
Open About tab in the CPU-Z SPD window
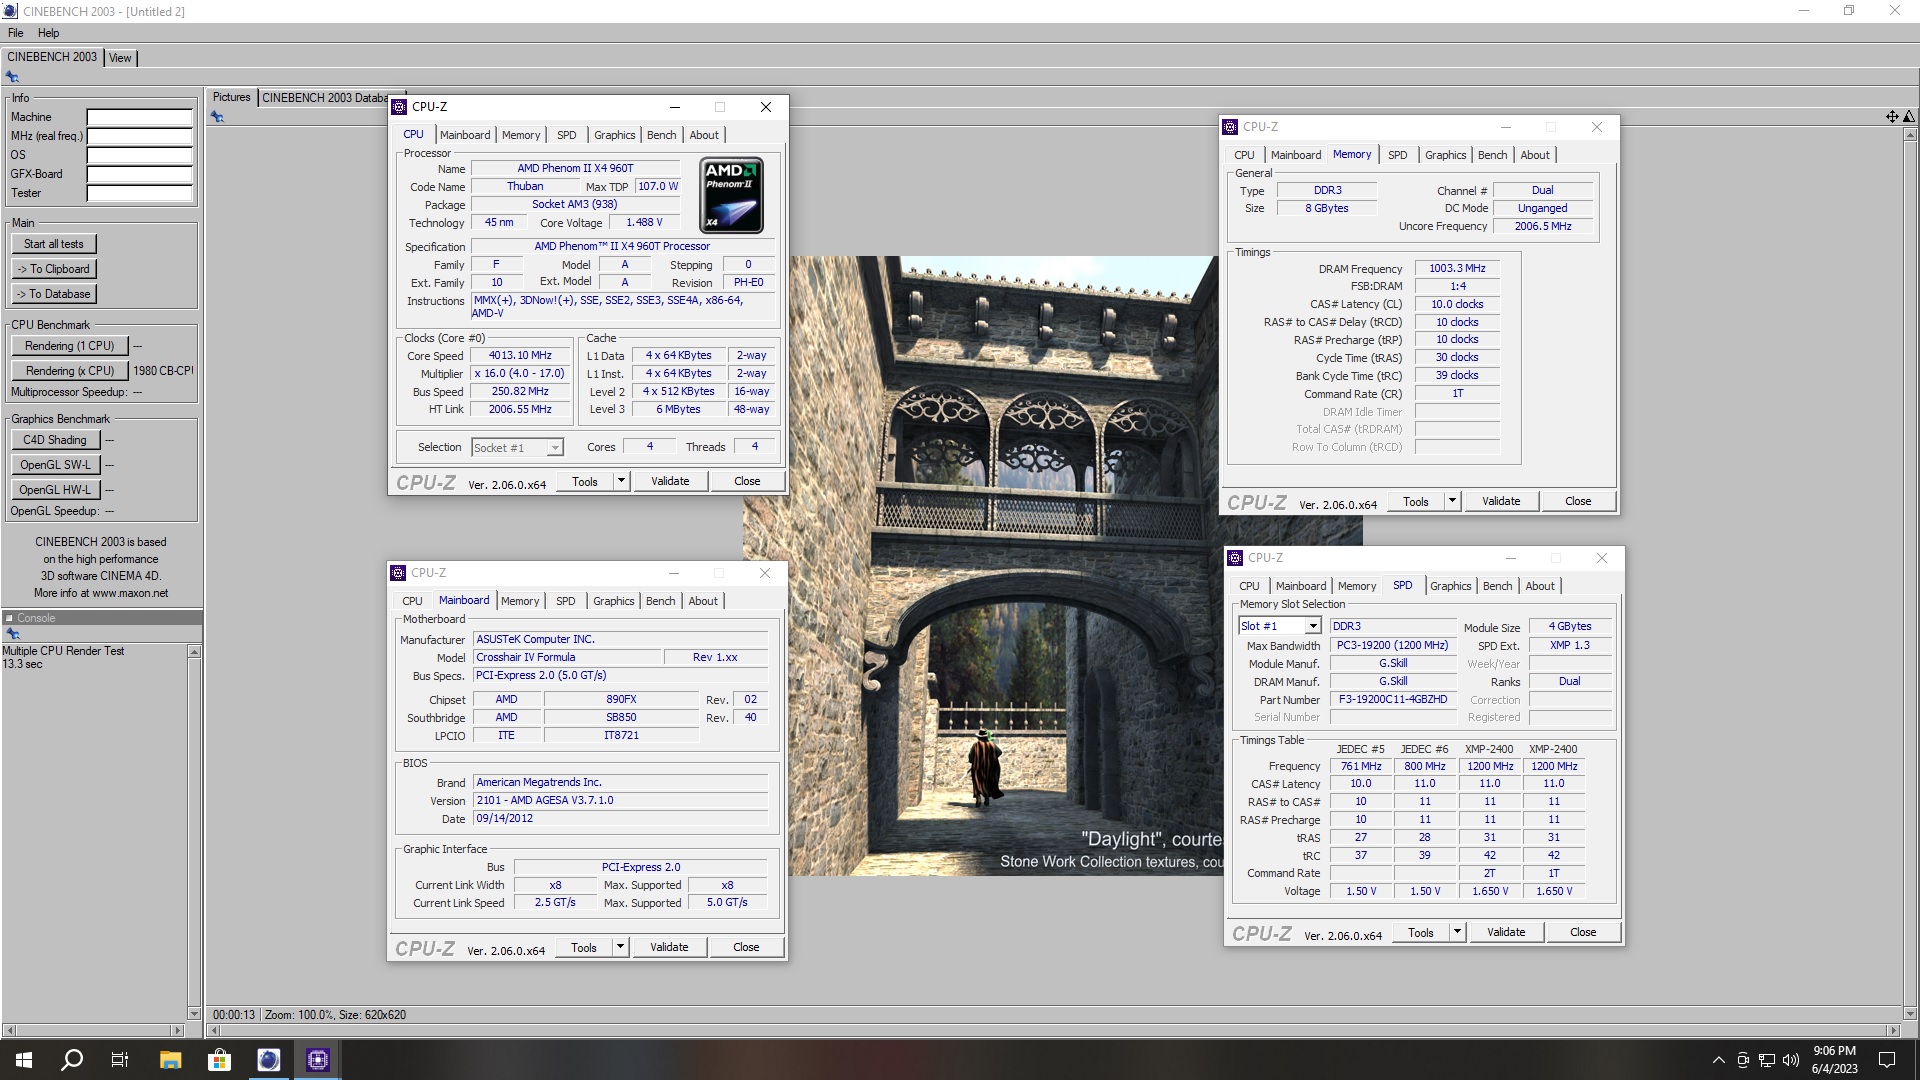click(x=1540, y=586)
